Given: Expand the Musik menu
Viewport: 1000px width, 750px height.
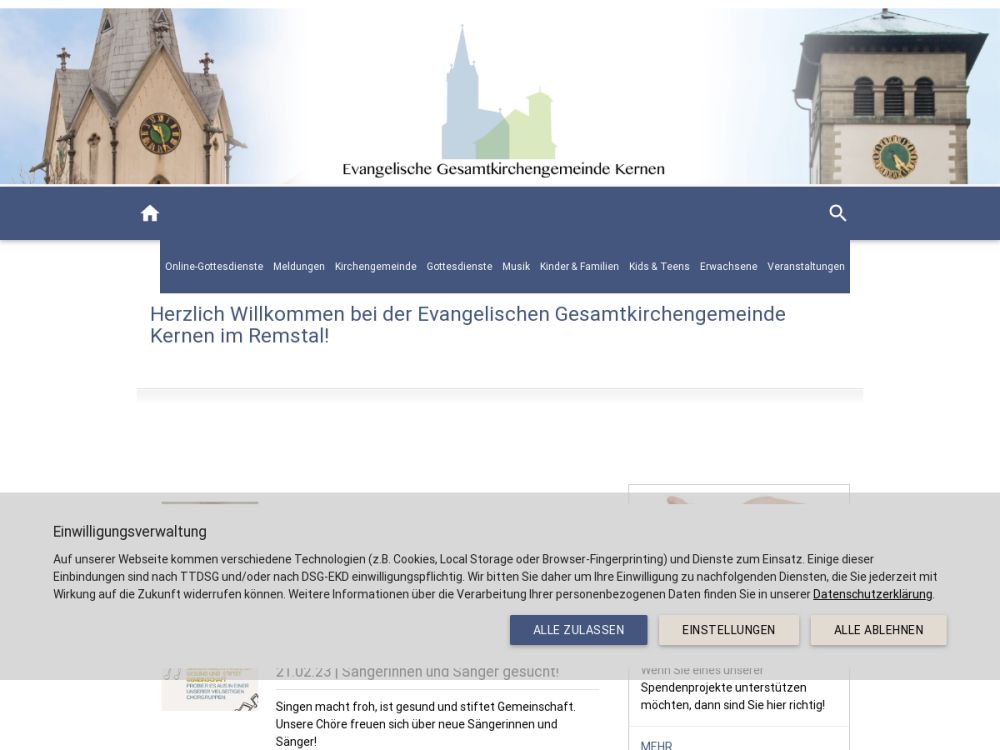Looking at the screenshot, I should click(x=516, y=267).
